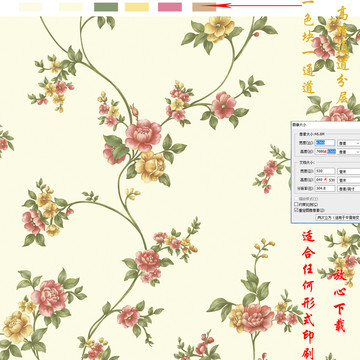Pick the green color block swatch

click(x=106, y=7)
